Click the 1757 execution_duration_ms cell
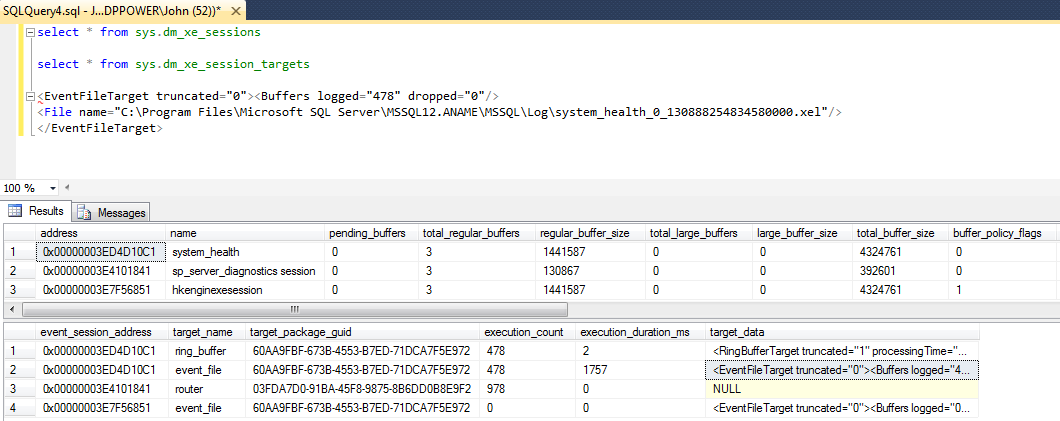The width and height of the screenshot is (1060, 421). (x=641, y=370)
